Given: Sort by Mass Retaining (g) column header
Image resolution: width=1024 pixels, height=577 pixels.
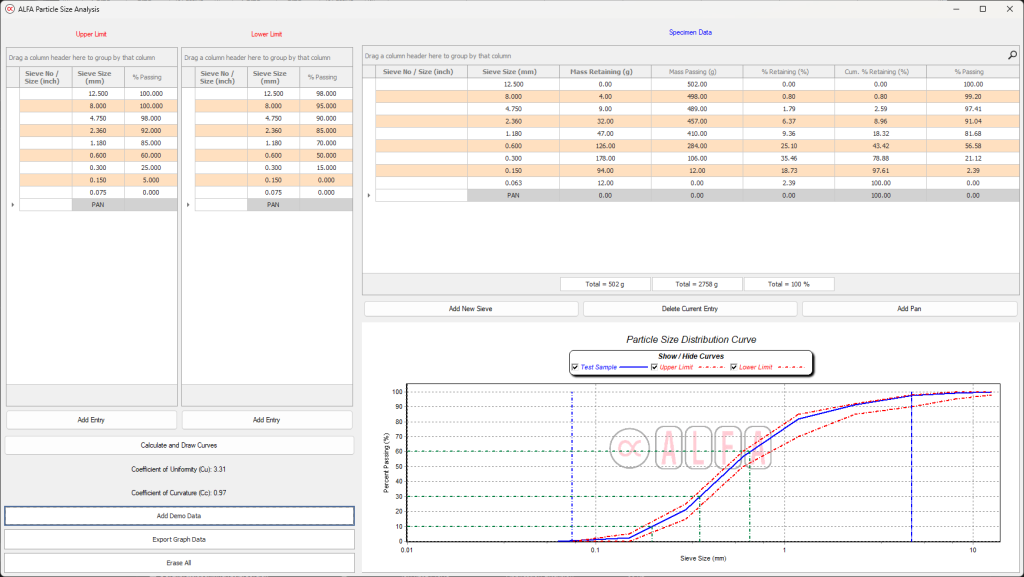Looking at the screenshot, I should 602,72.
